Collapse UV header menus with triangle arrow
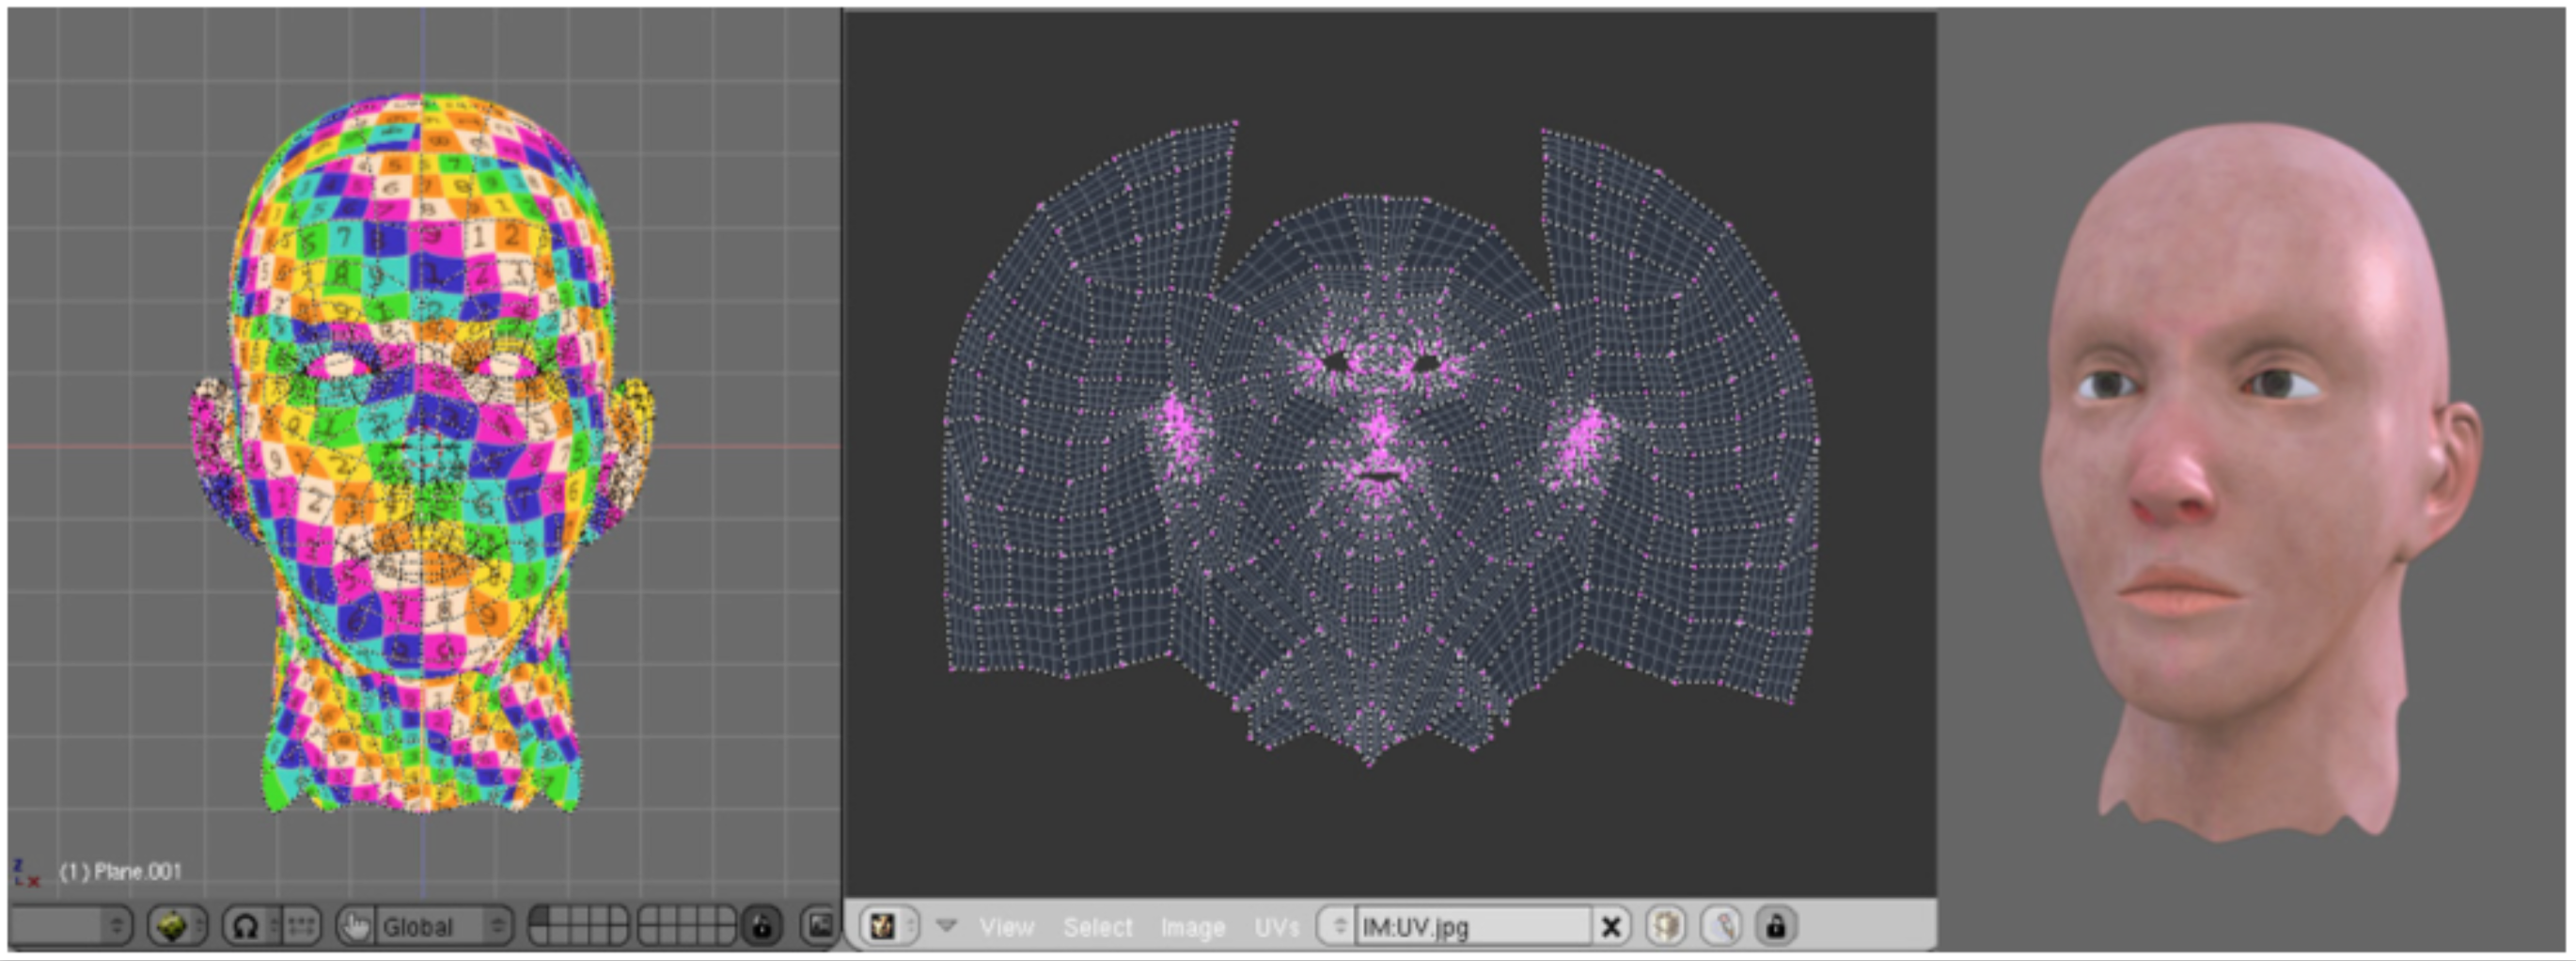This screenshot has width=2576, height=961. 946,926
